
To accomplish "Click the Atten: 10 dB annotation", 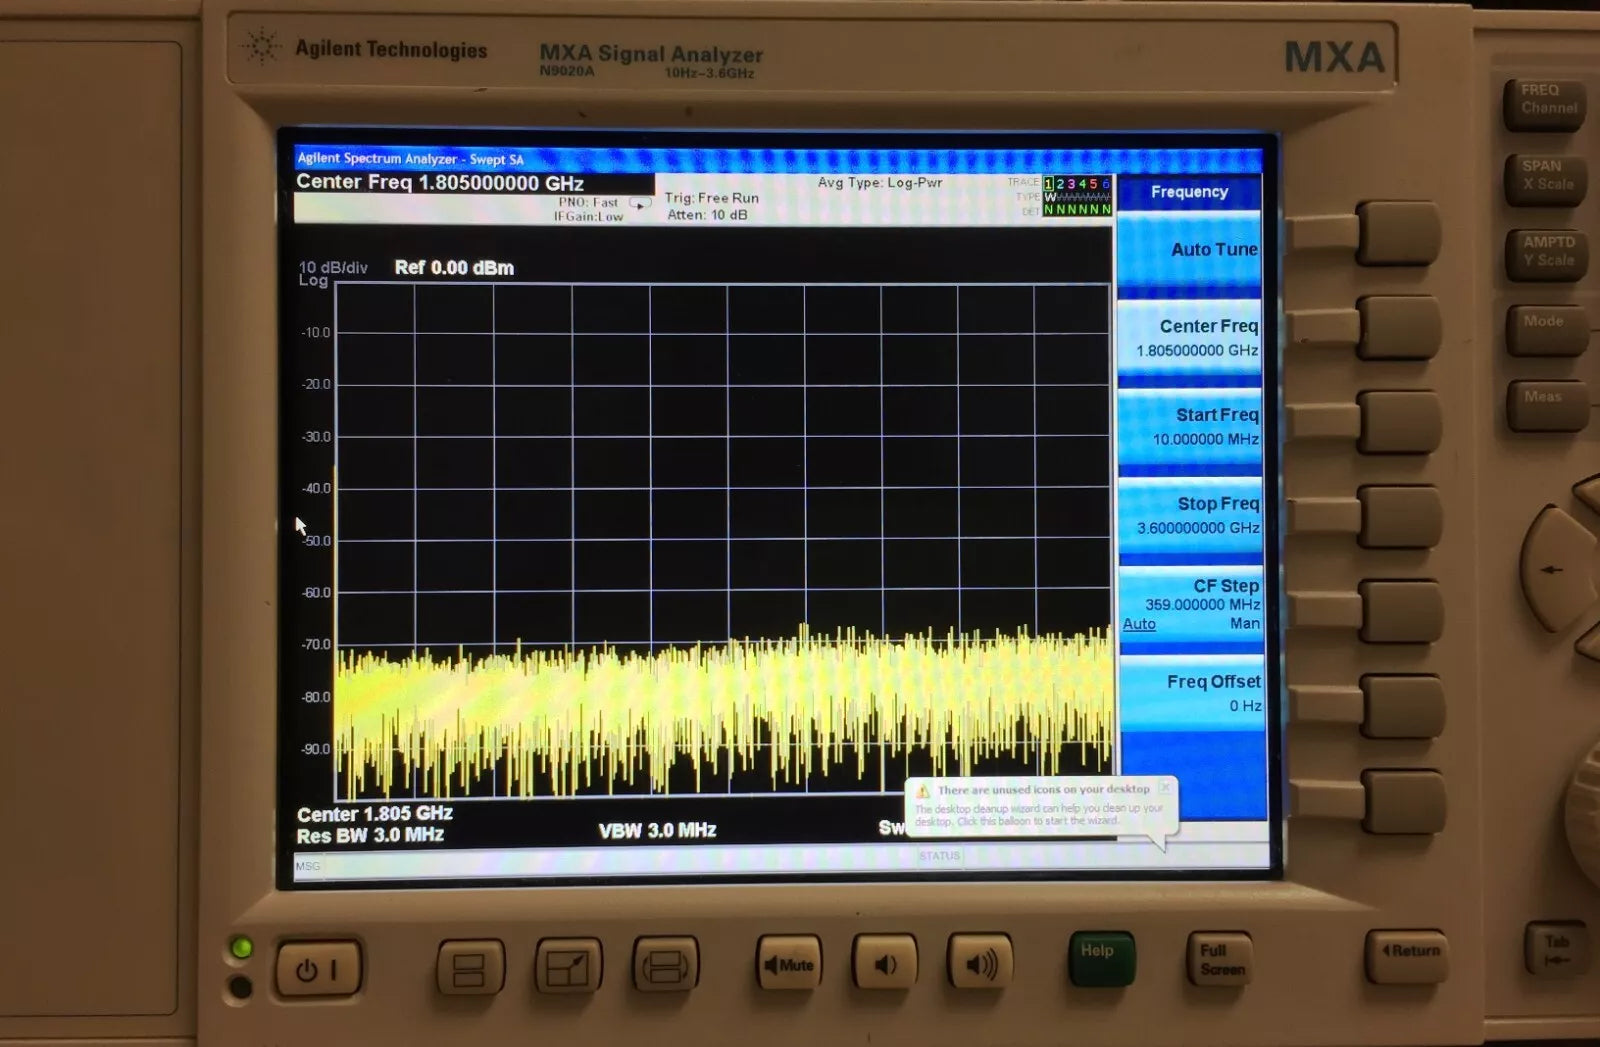I will click(707, 215).
